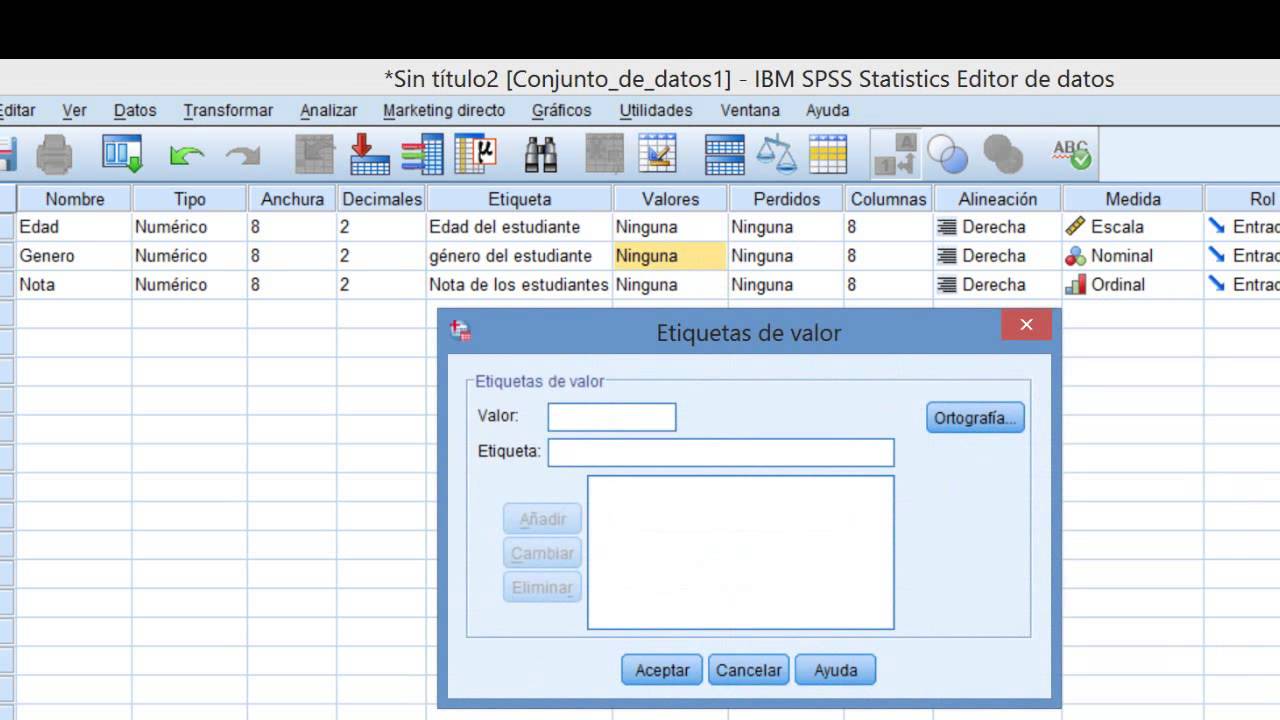This screenshot has height=720, width=1280.
Task: Click the Ordinal bar icon in Nota row
Action: coord(1076,285)
